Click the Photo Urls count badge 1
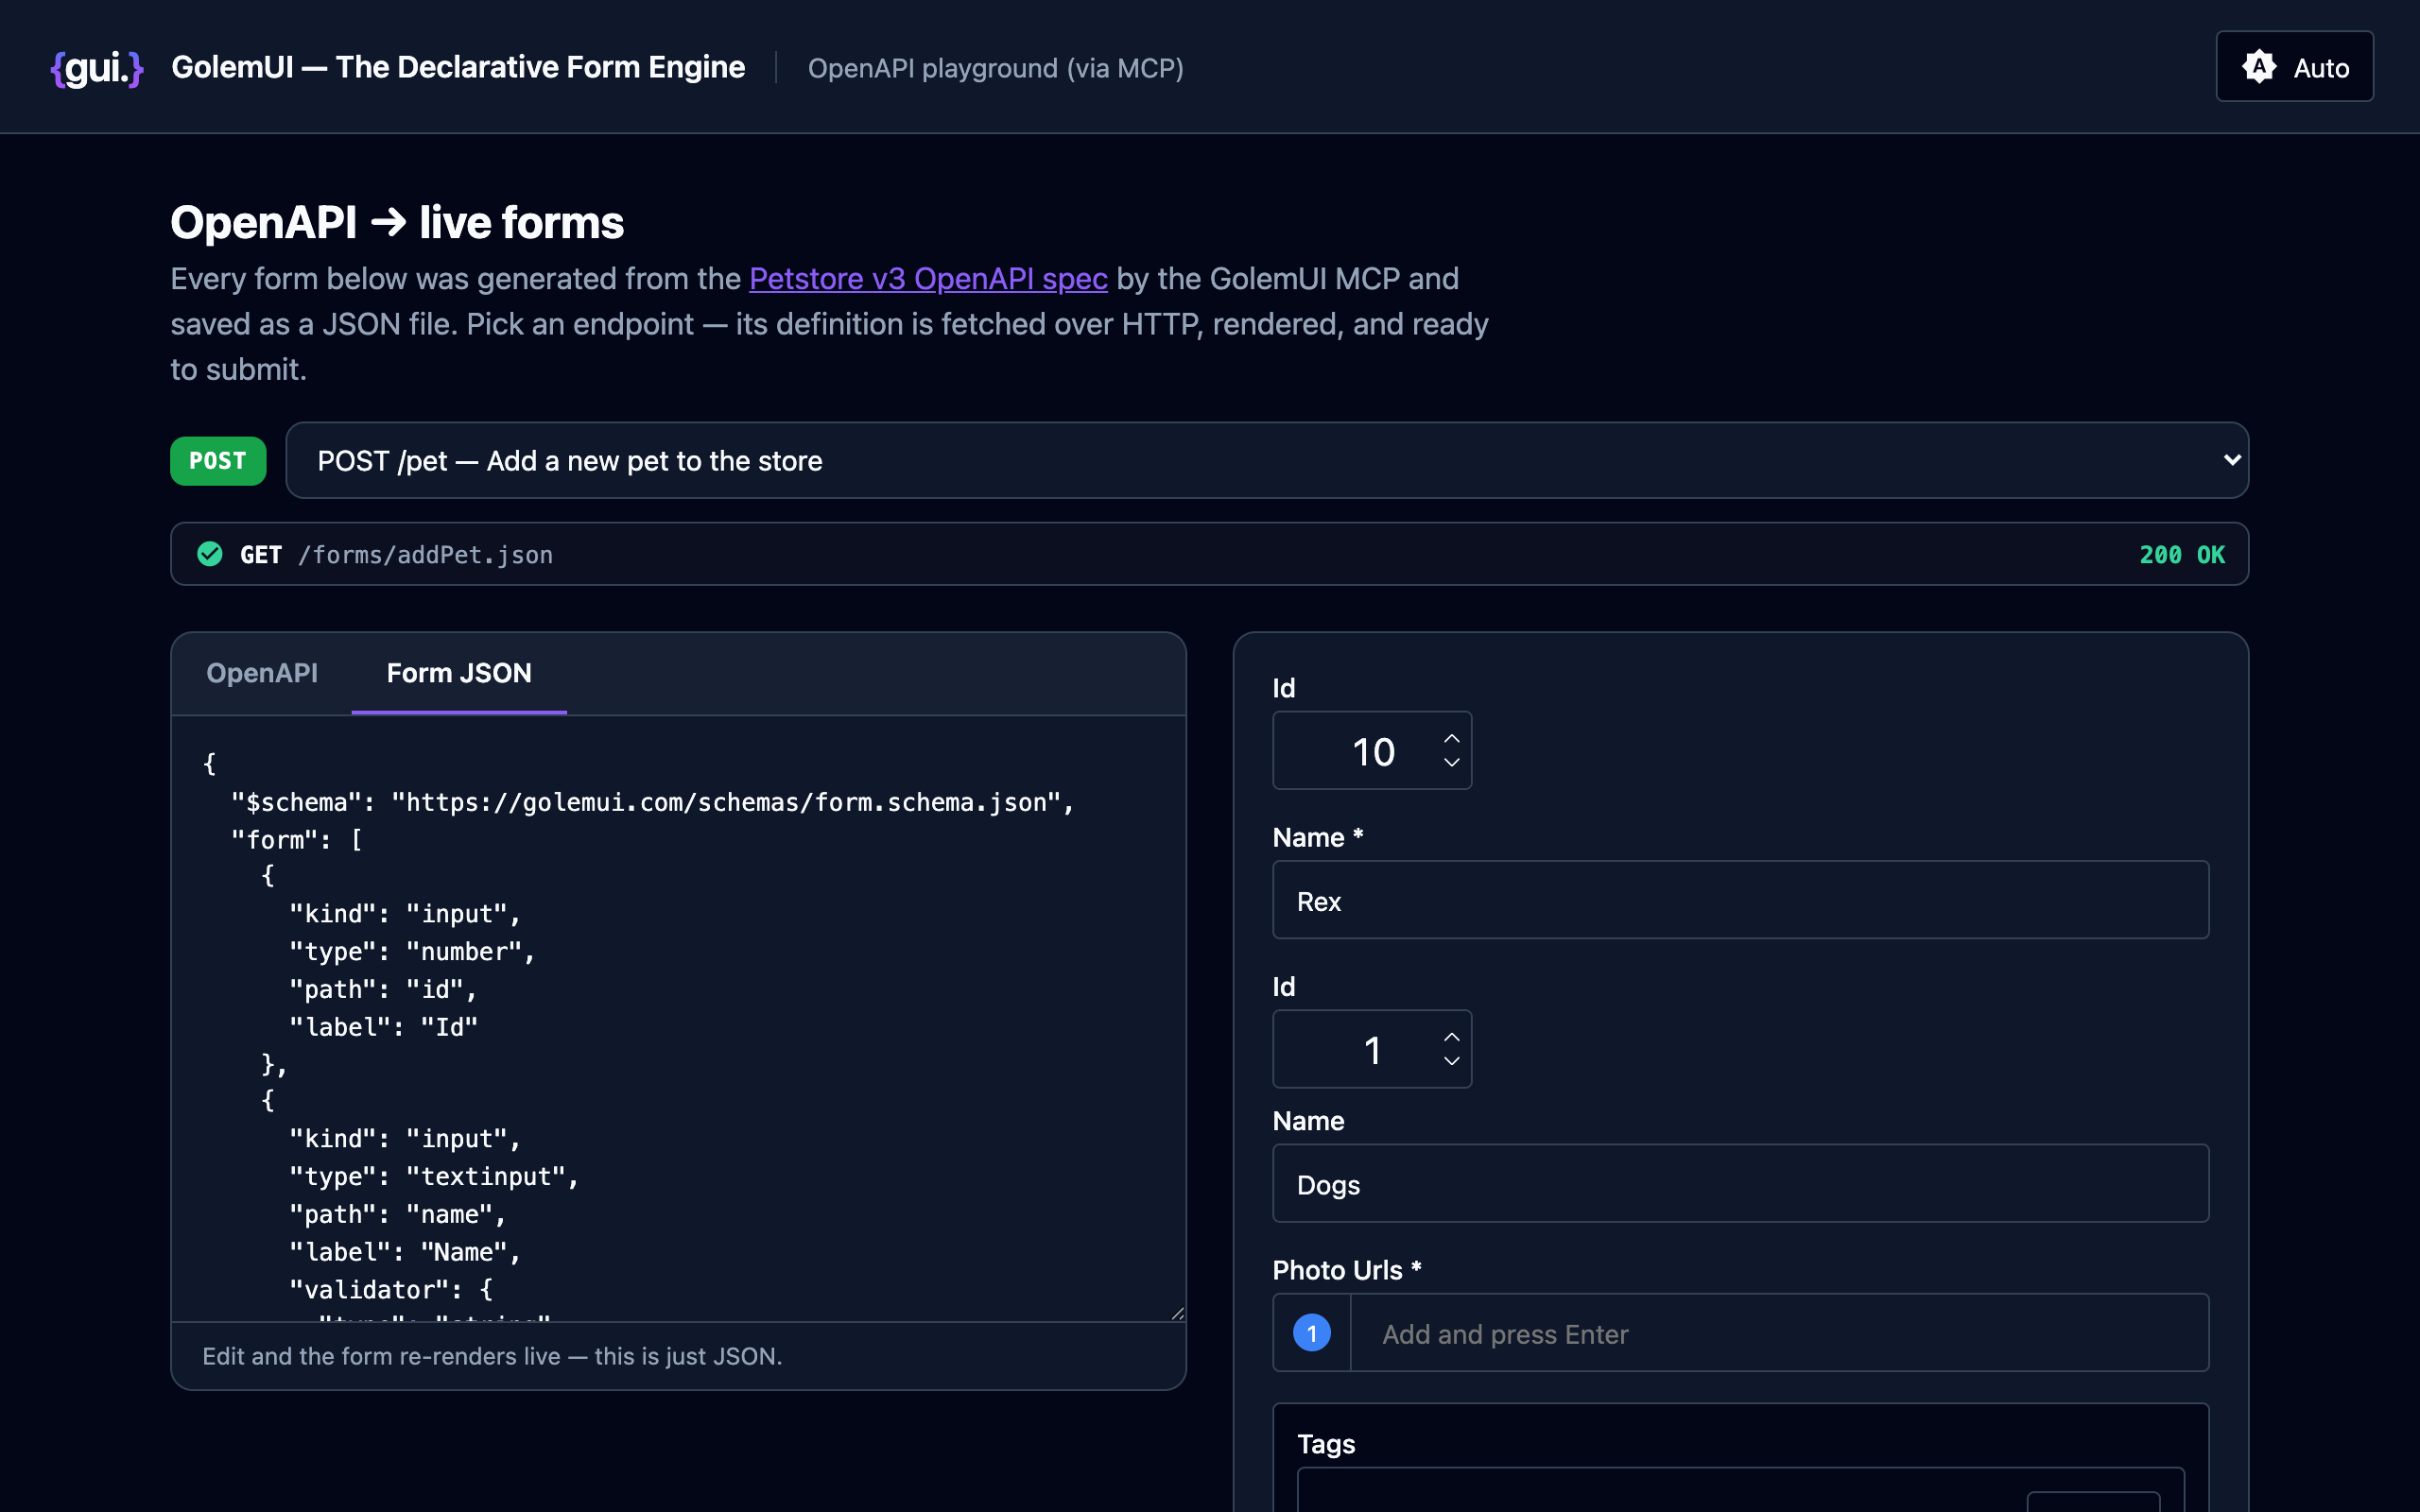Screen dimensions: 2420x1512 [x=1312, y=1333]
